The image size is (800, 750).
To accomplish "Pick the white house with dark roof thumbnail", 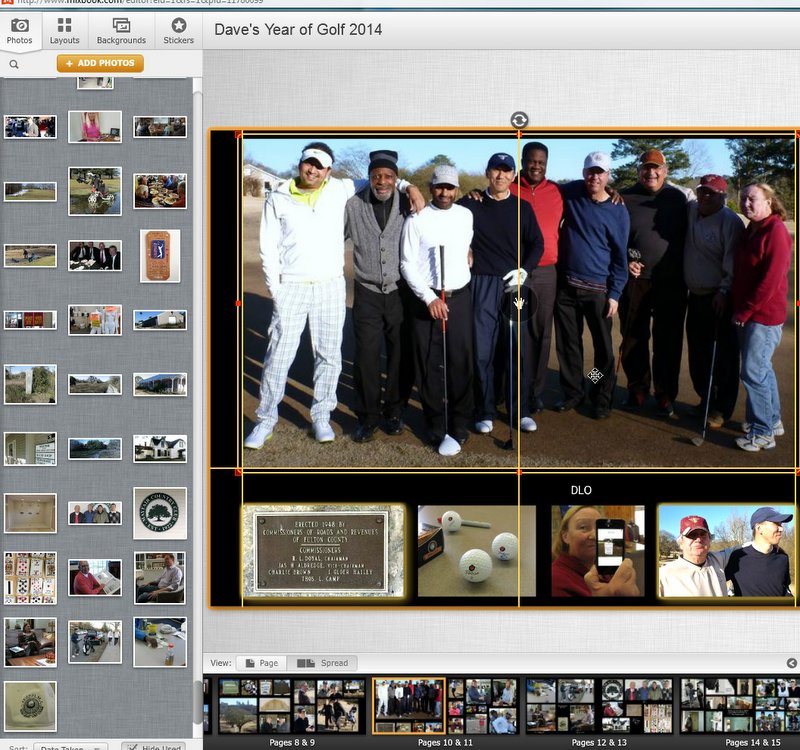I will (x=160, y=448).
